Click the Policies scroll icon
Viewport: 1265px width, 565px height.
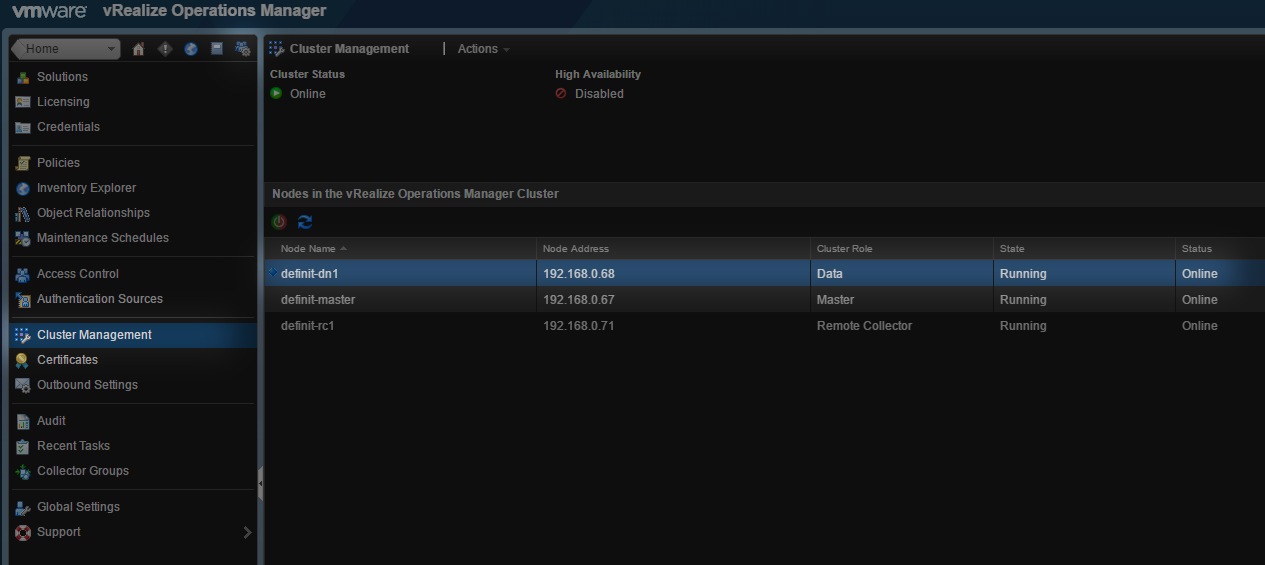point(23,163)
